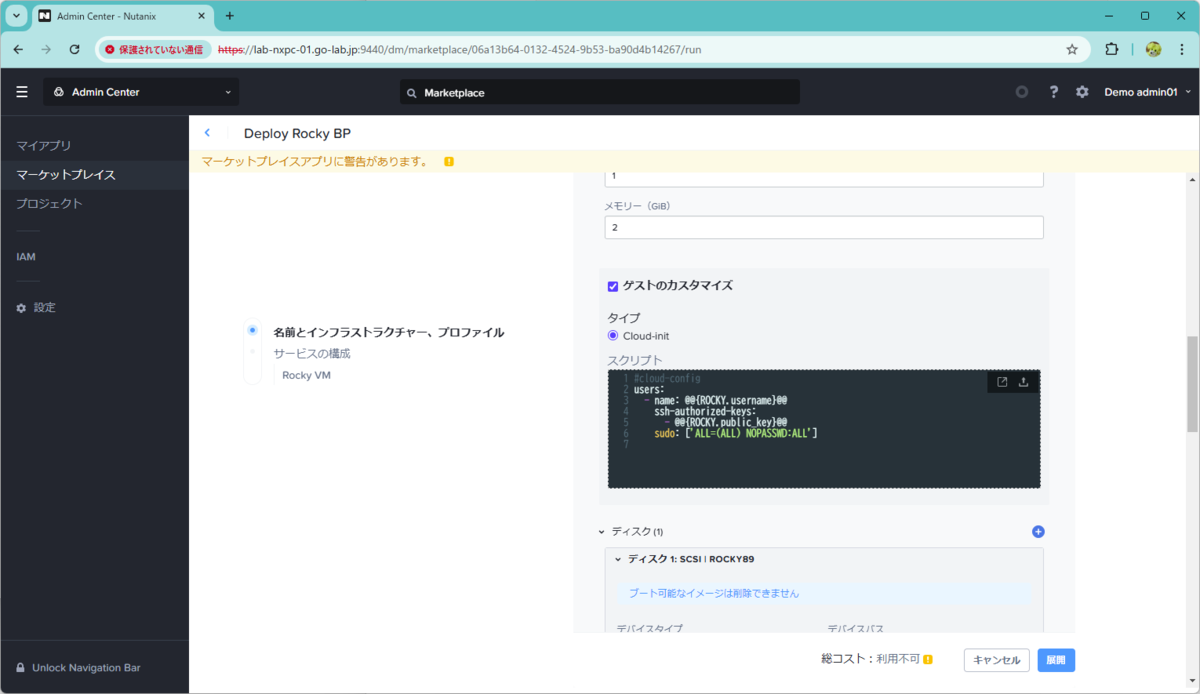Open IAM in the sidebar
This screenshot has height=694, width=1200.
point(26,257)
